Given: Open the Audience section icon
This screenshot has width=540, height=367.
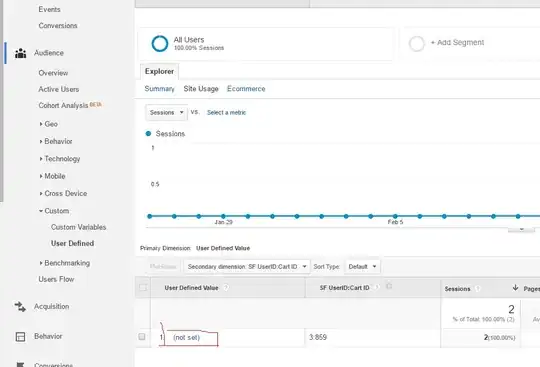Looking at the screenshot, I should pos(21,53).
